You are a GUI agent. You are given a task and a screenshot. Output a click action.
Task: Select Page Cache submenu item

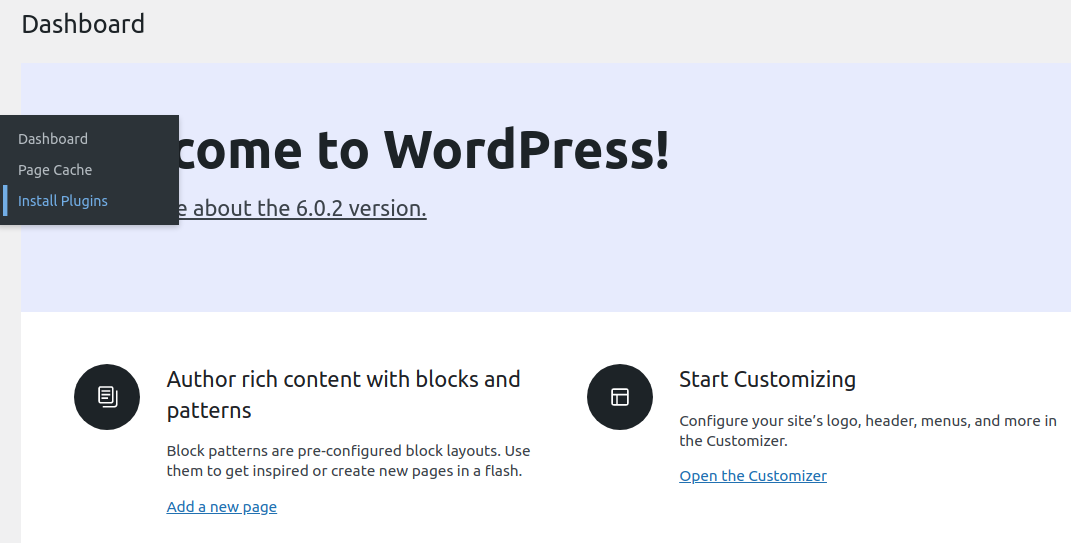(55, 169)
